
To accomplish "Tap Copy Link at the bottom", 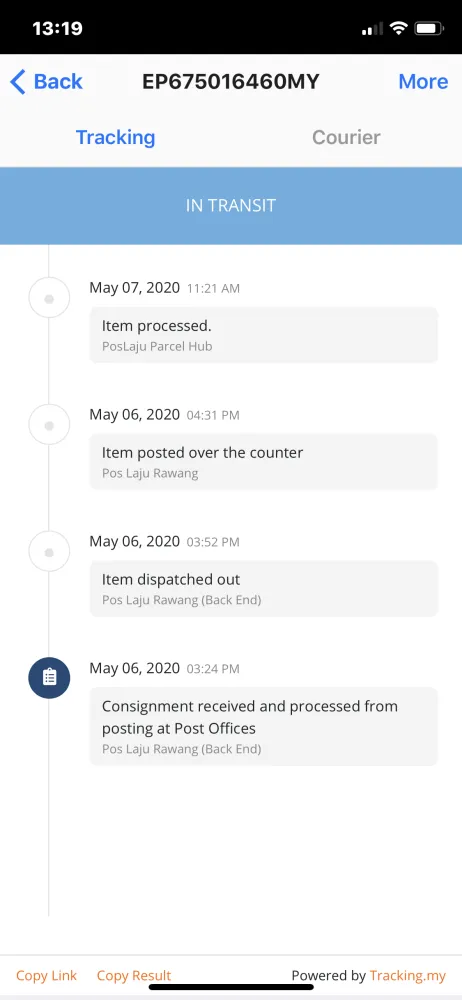I will click(x=46, y=975).
